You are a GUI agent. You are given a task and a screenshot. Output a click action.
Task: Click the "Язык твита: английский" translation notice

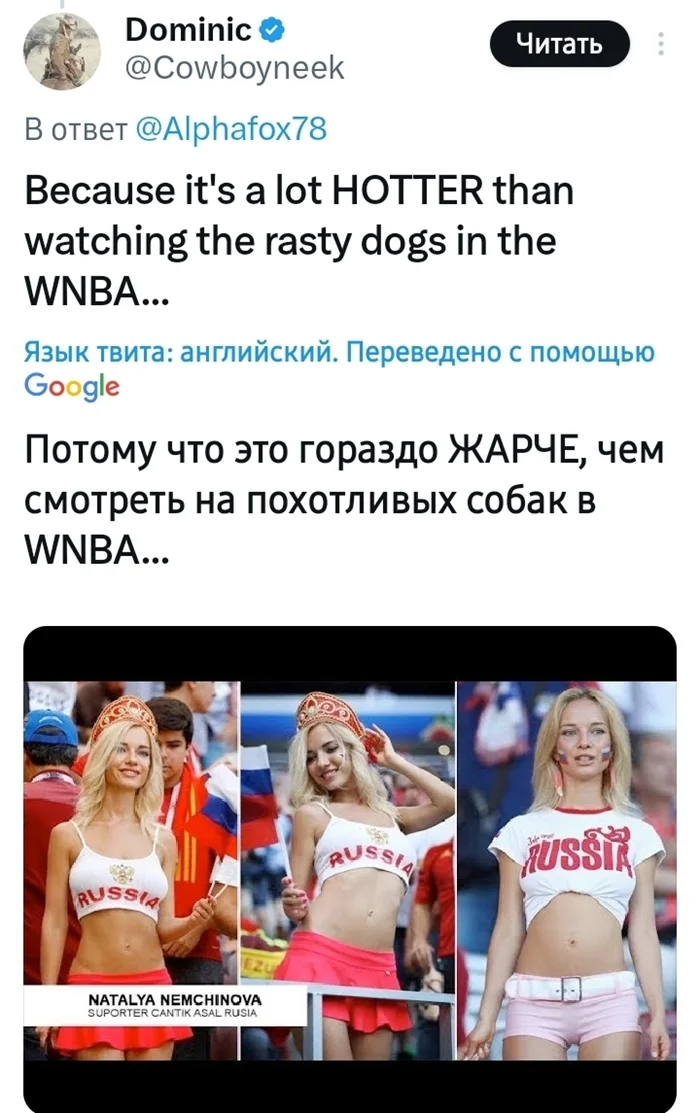[180, 351]
